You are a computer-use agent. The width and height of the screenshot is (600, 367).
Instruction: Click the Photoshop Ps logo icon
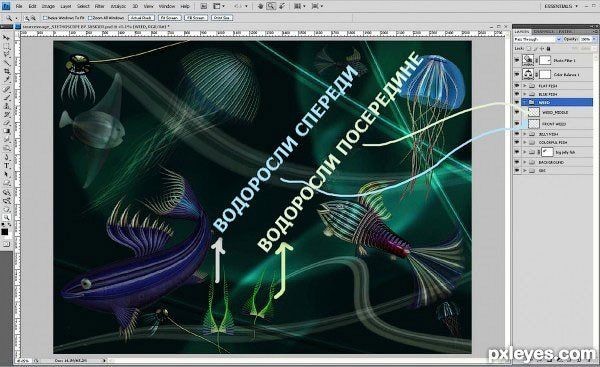coord(6,6)
